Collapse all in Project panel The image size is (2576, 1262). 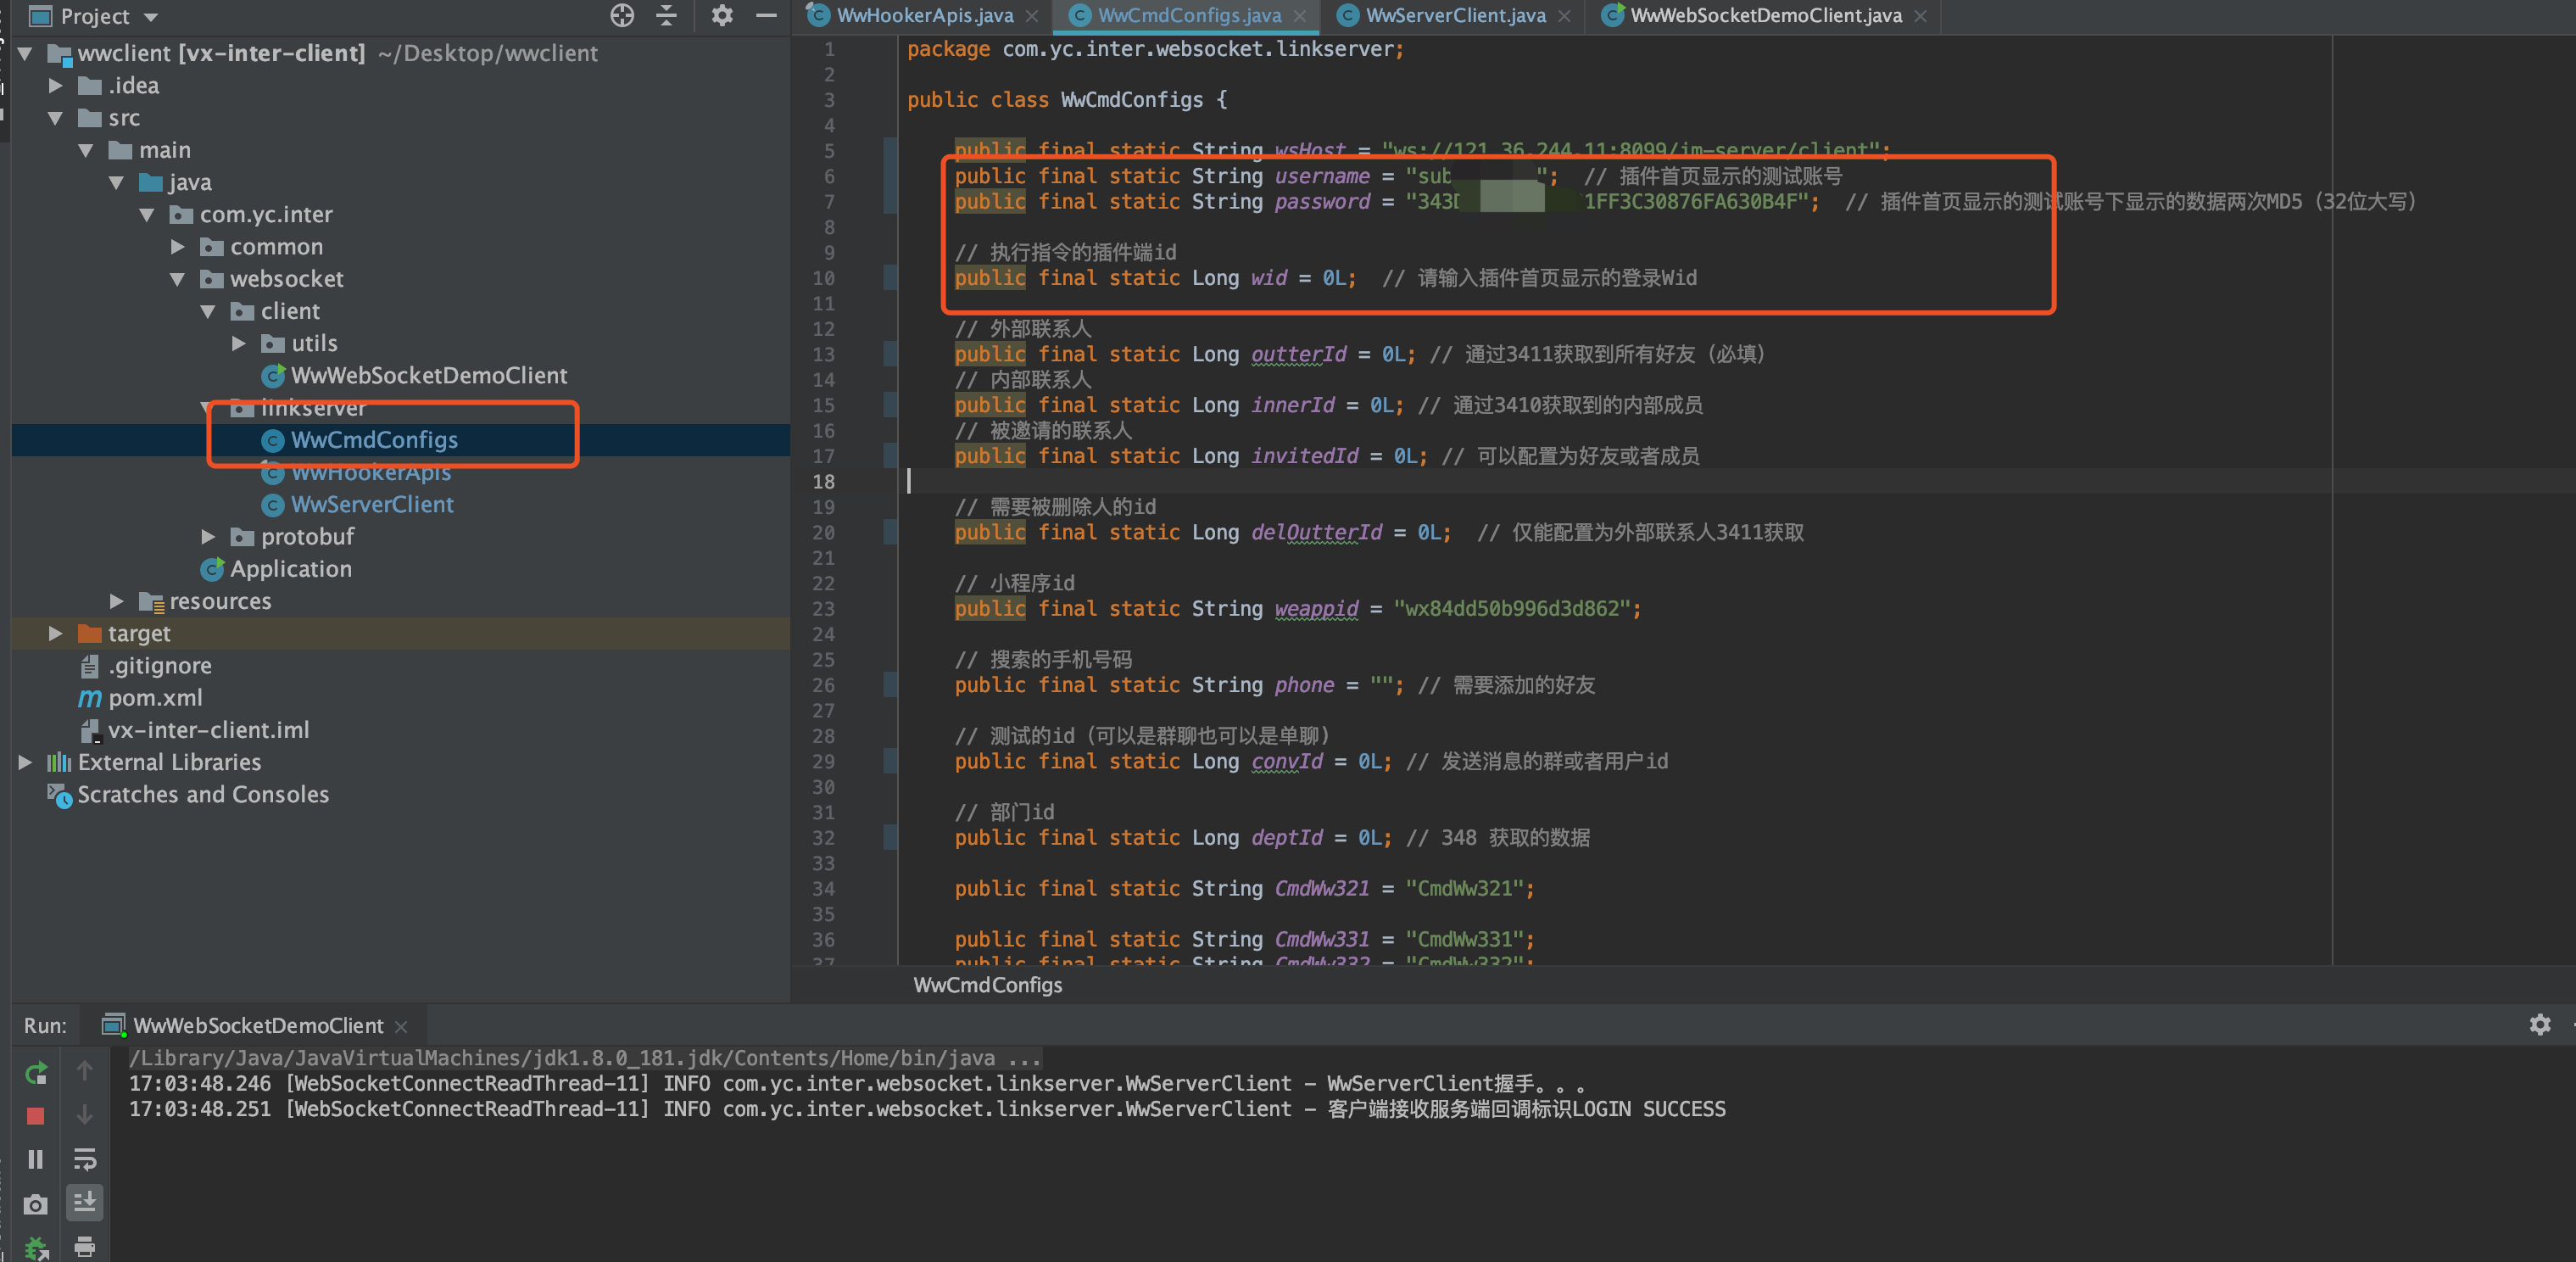pos(667,15)
